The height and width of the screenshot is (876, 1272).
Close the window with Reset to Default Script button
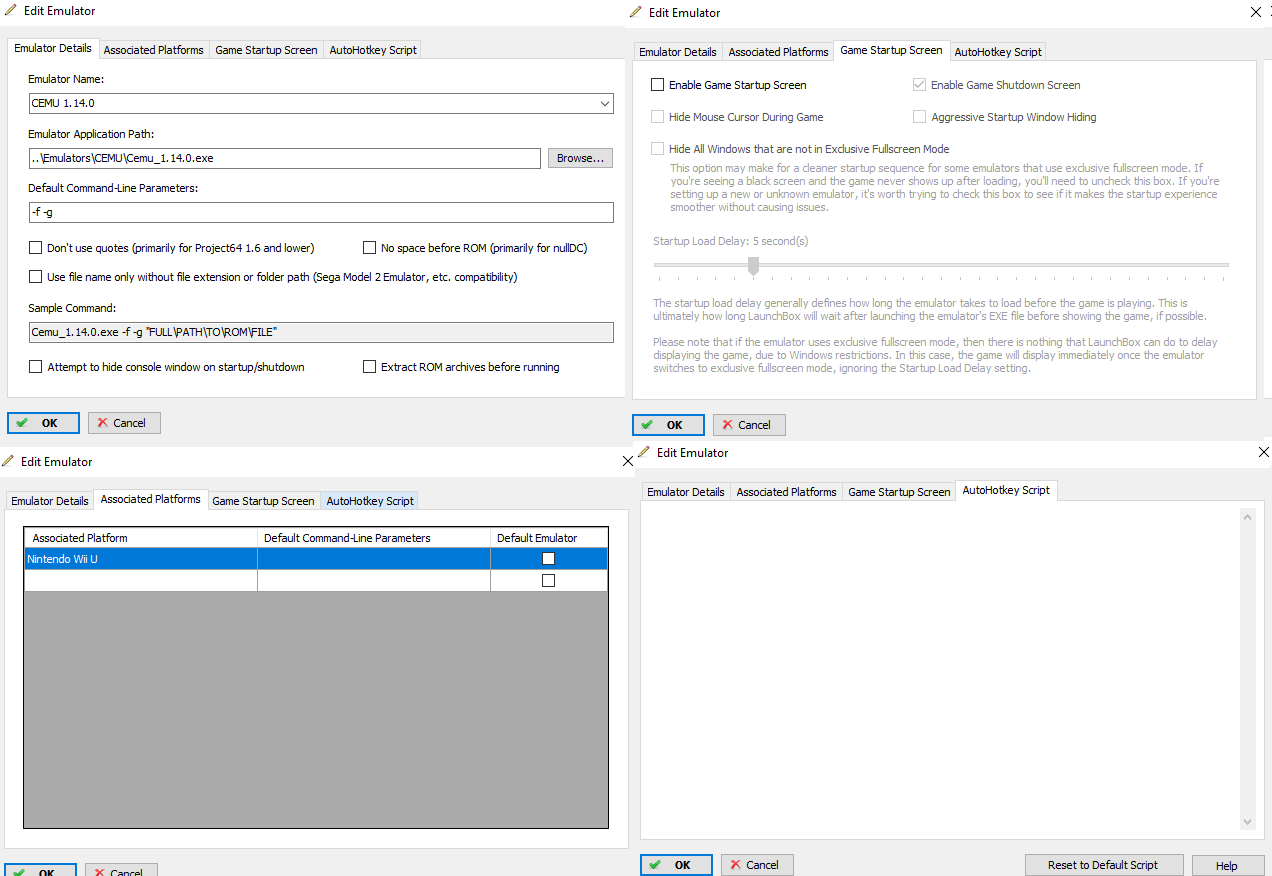pyautogui.click(x=1263, y=452)
